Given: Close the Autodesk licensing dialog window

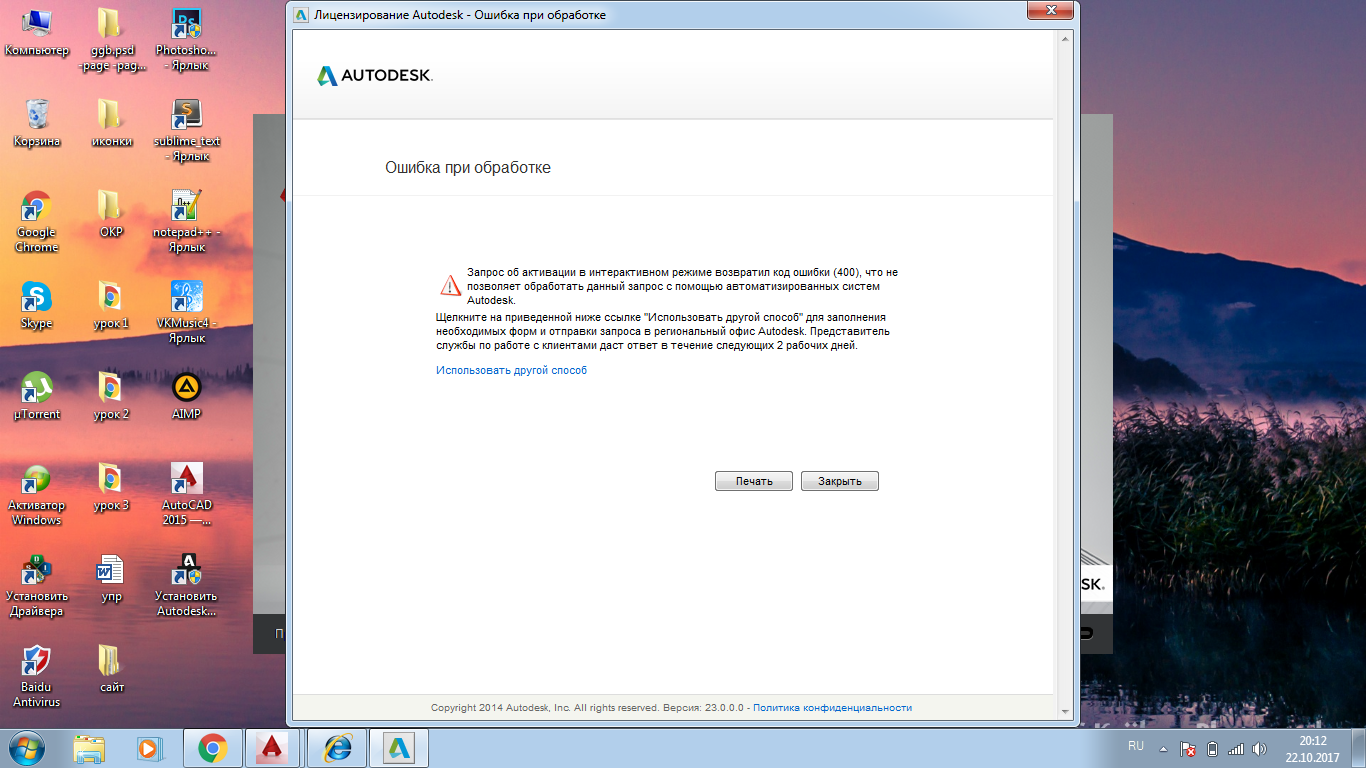Looking at the screenshot, I should [1049, 10].
